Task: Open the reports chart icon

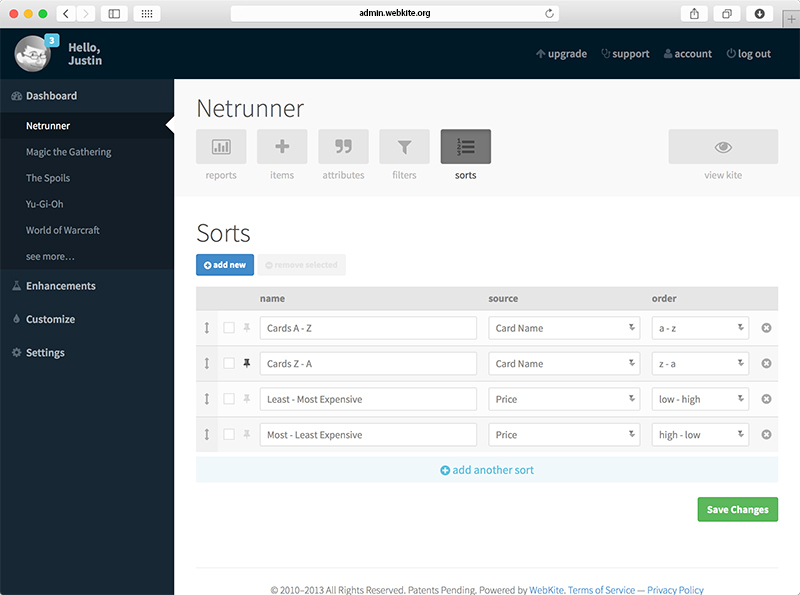Action: click(221, 147)
